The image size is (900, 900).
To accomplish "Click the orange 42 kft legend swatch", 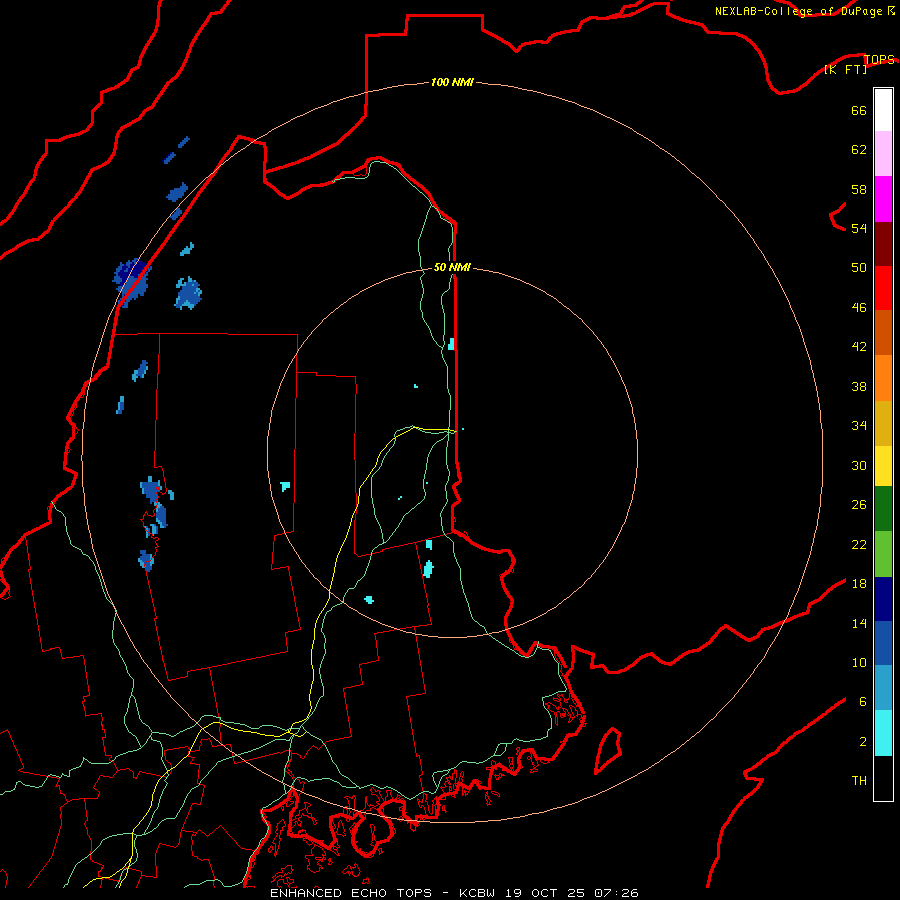I will (x=883, y=377).
